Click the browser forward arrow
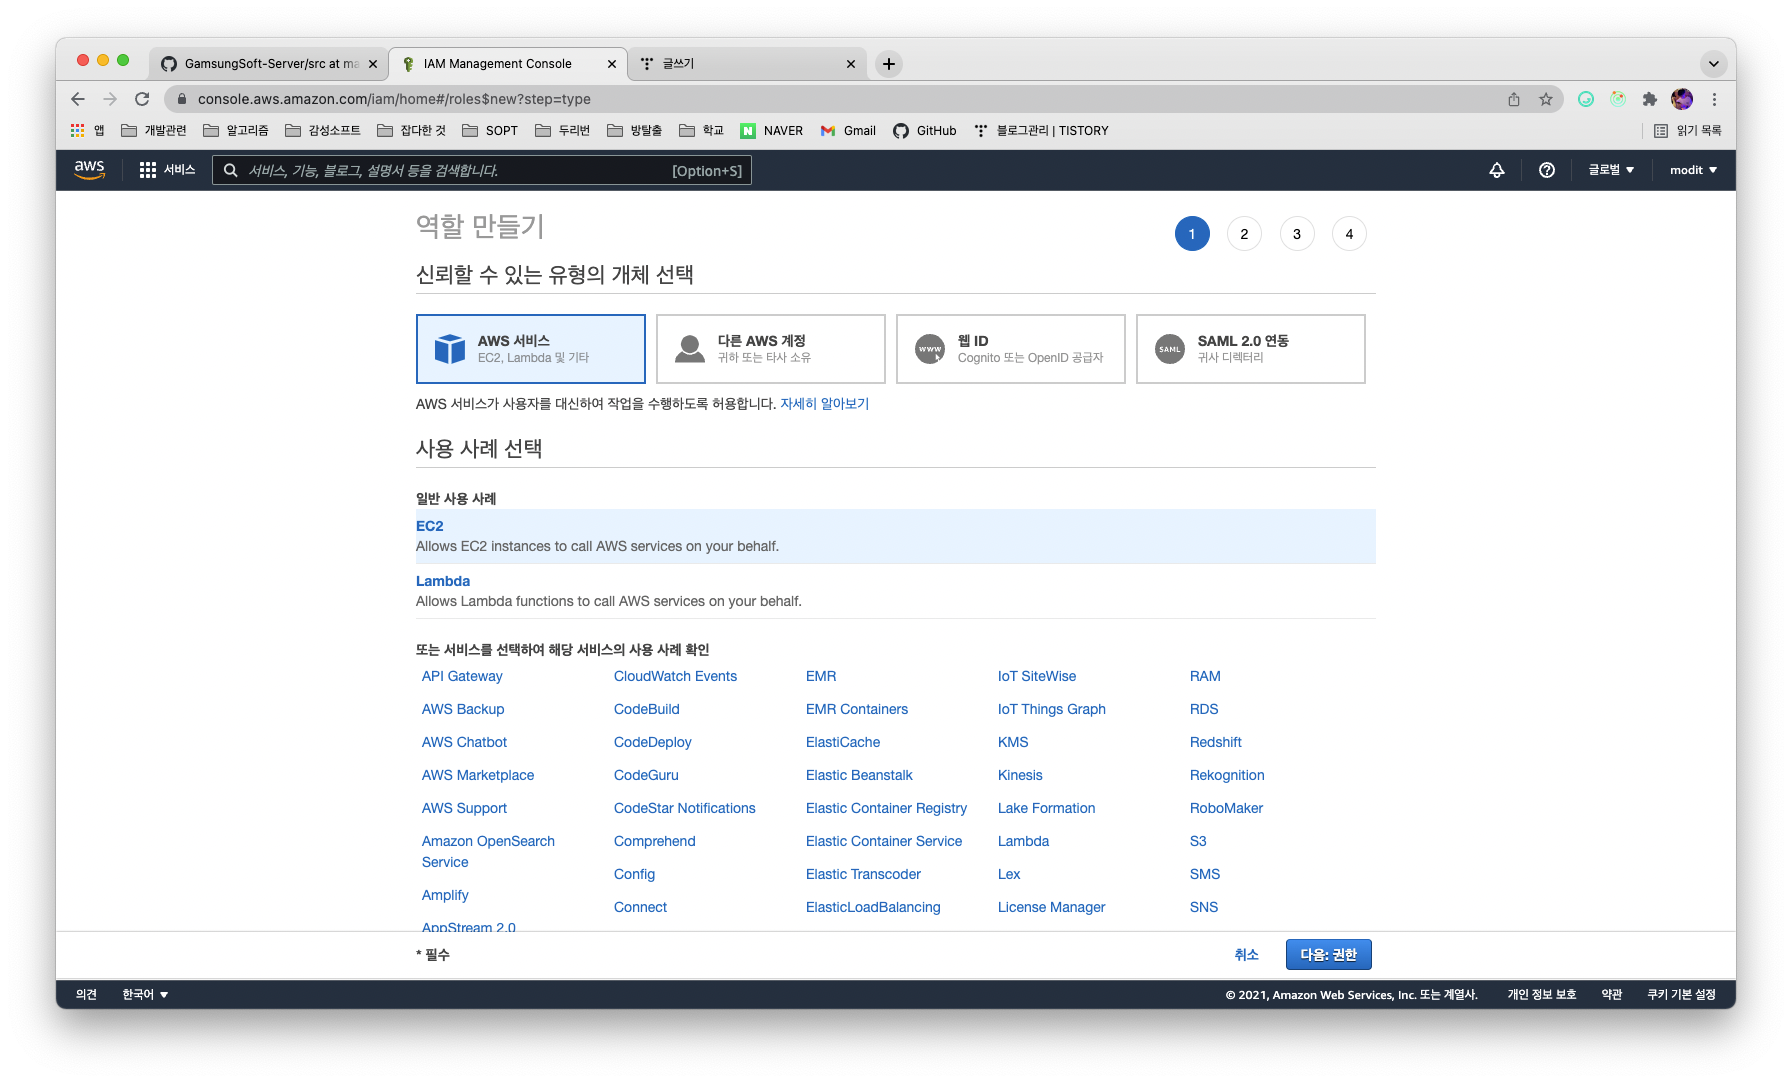Screen dimensions: 1792x1083 point(110,99)
